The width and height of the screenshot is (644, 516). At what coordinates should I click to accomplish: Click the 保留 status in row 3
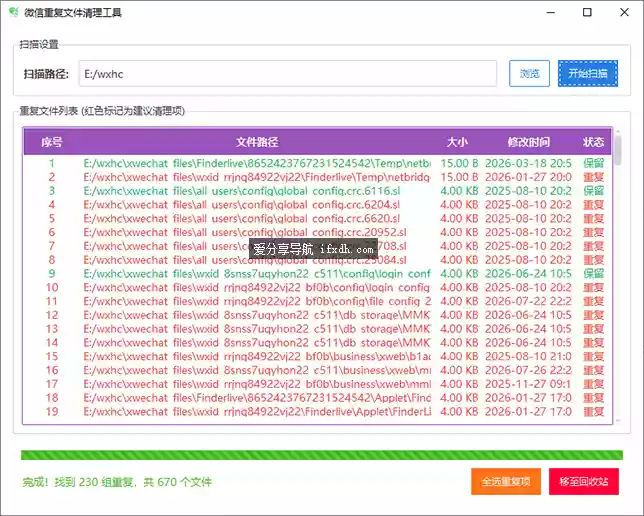coord(593,191)
